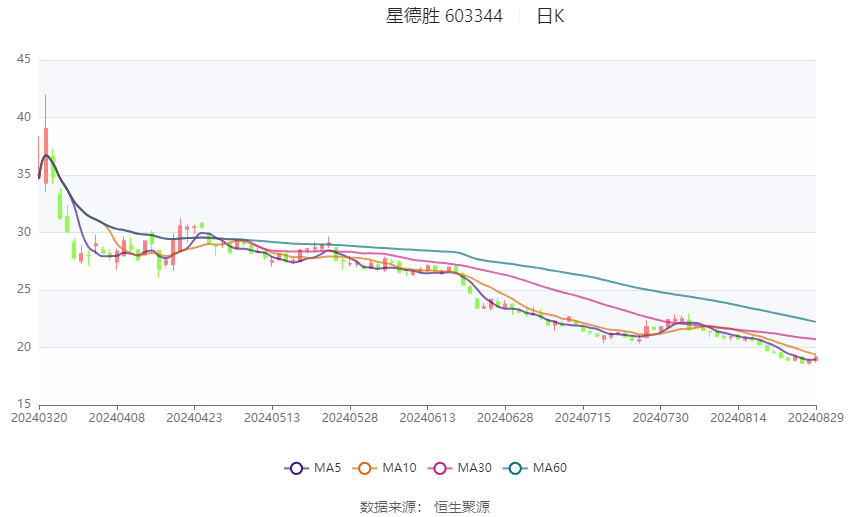Image resolution: width=850 pixels, height=517 pixels.
Task: Click y-axis value 15
Action: click(x=24, y=404)
